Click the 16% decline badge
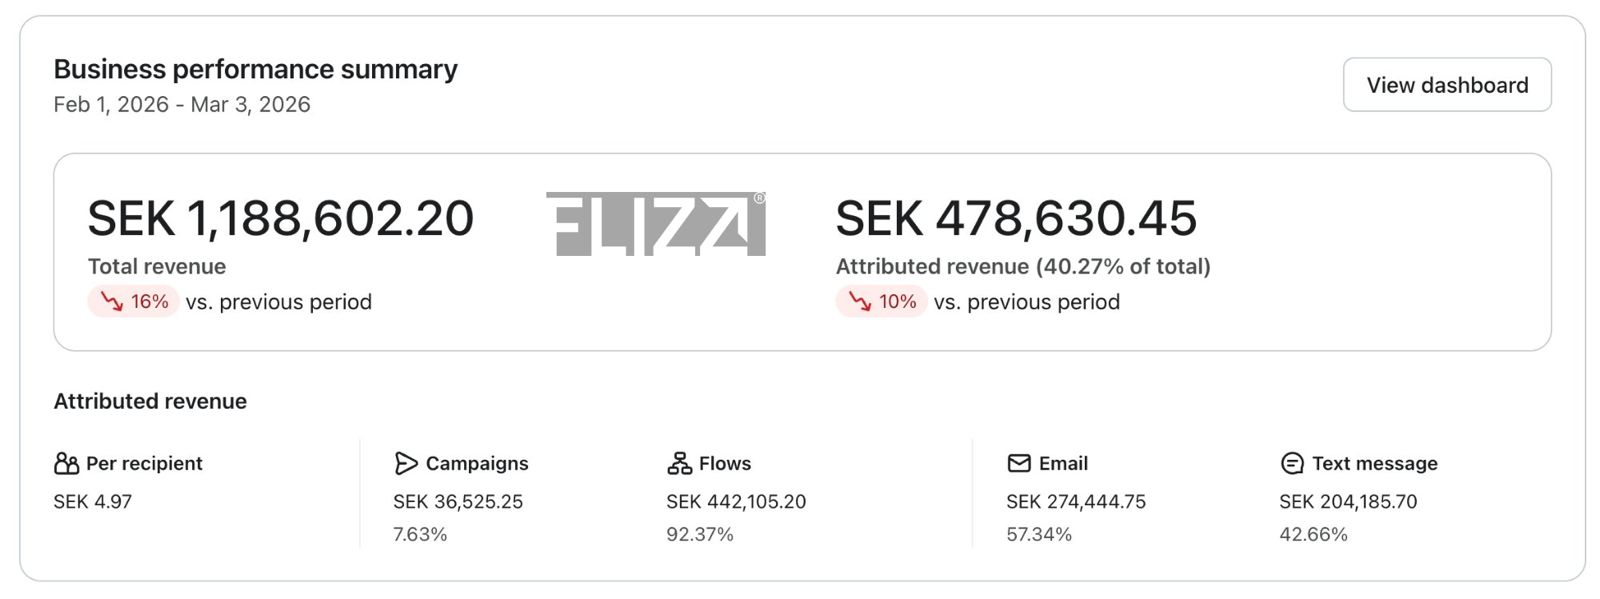 tap(133, 301)
